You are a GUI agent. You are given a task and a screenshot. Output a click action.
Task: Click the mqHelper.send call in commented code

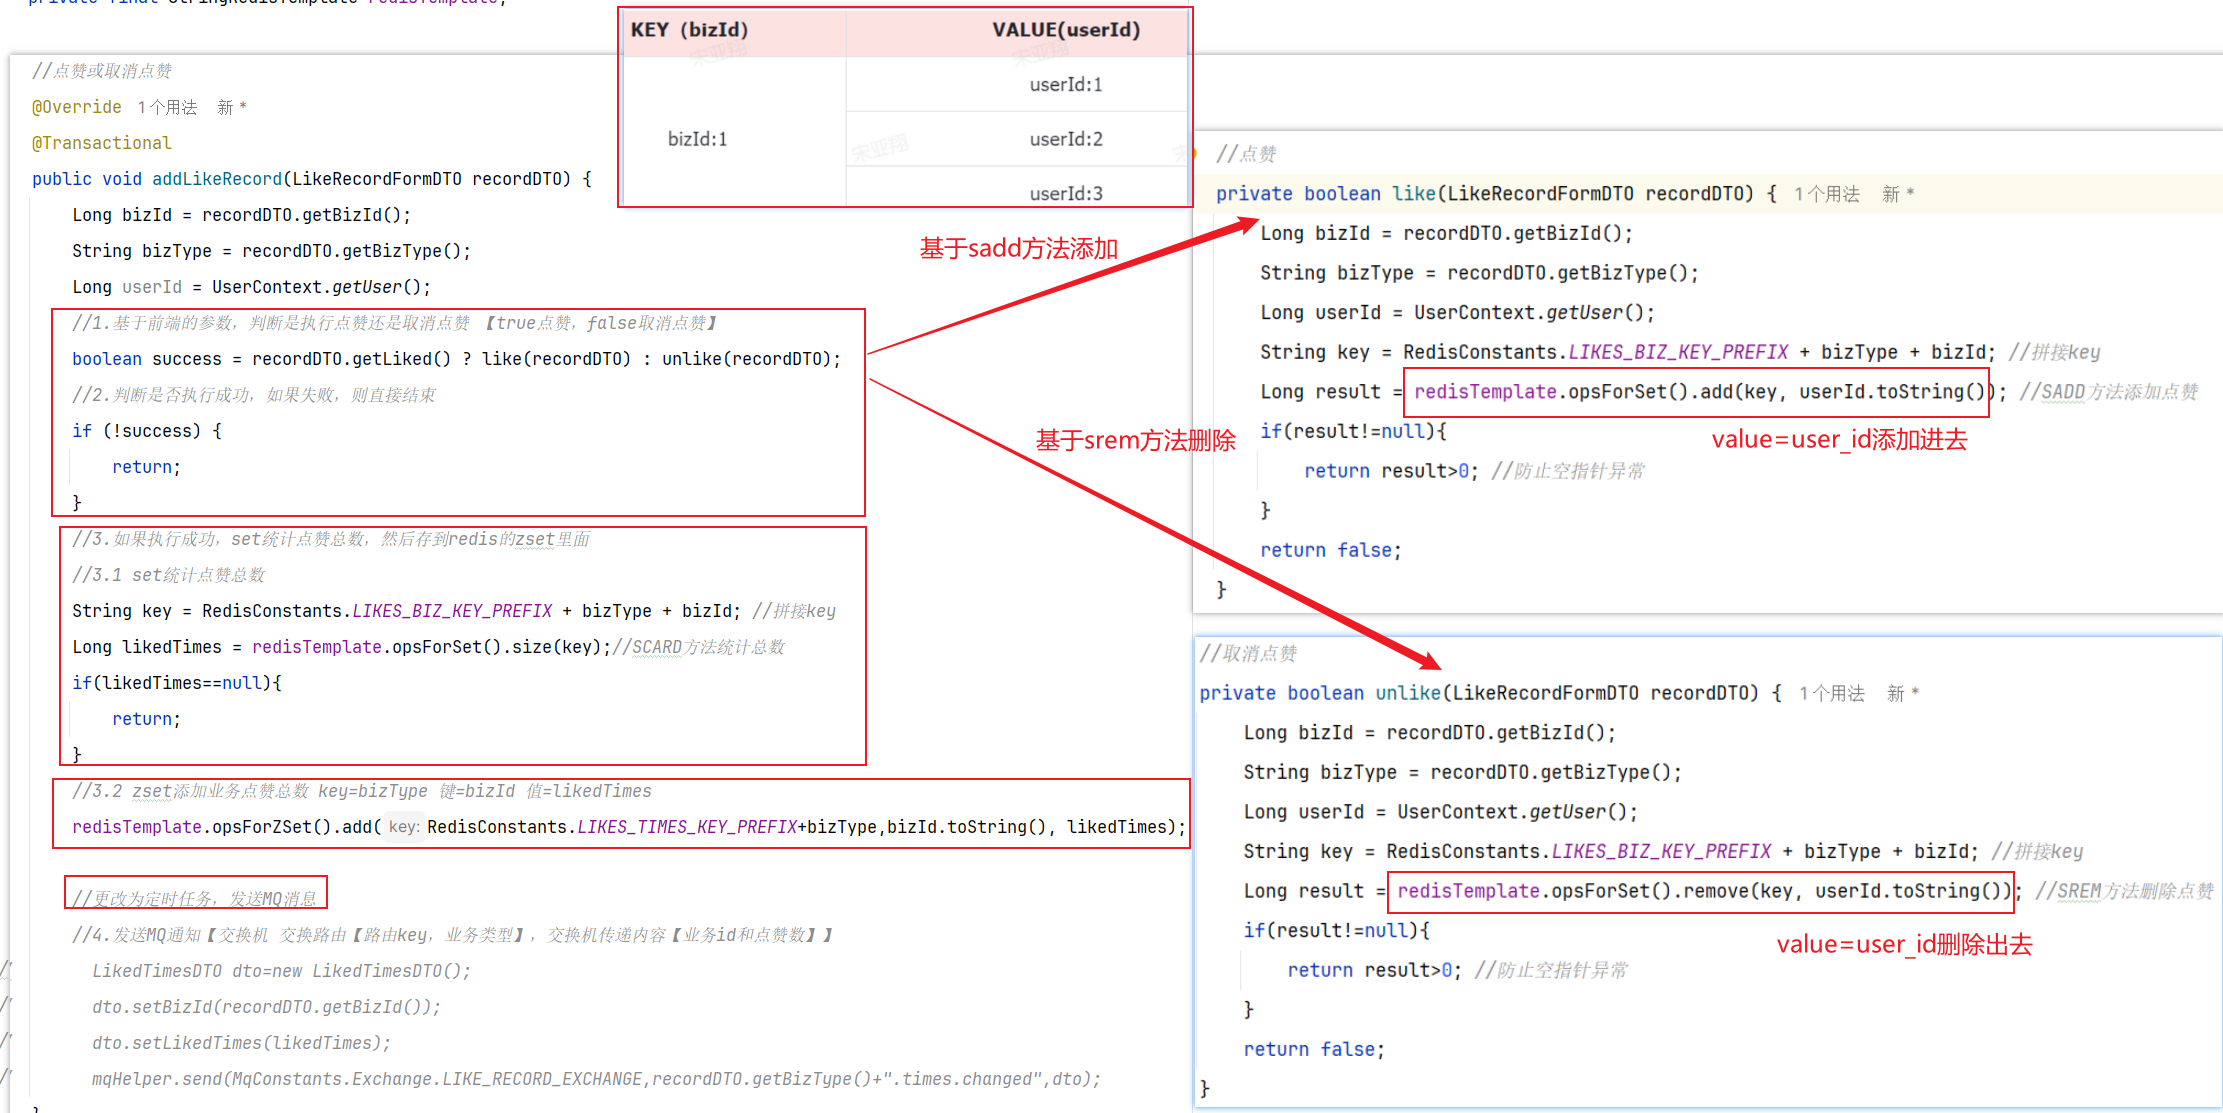[157, 1079]
